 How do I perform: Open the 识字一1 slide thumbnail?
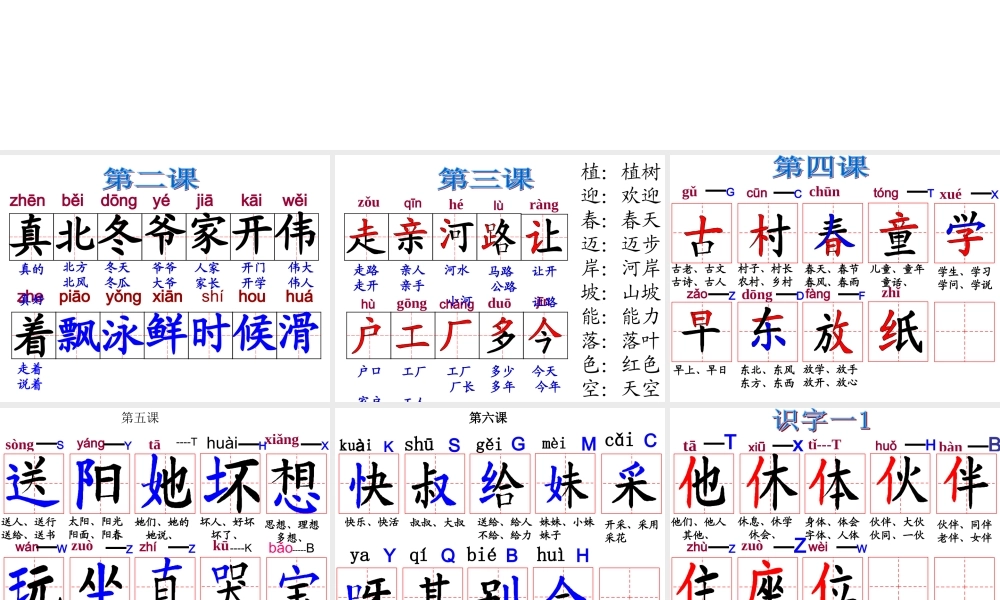835,504
